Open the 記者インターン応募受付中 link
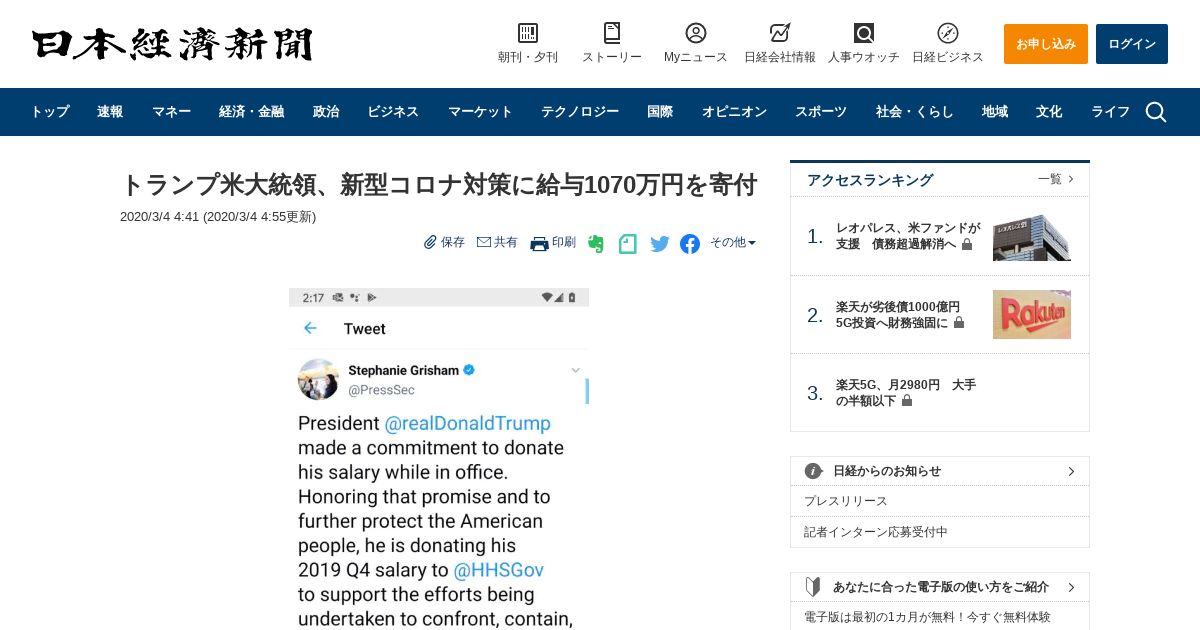 pyautogui.click(x=876, y=532)
